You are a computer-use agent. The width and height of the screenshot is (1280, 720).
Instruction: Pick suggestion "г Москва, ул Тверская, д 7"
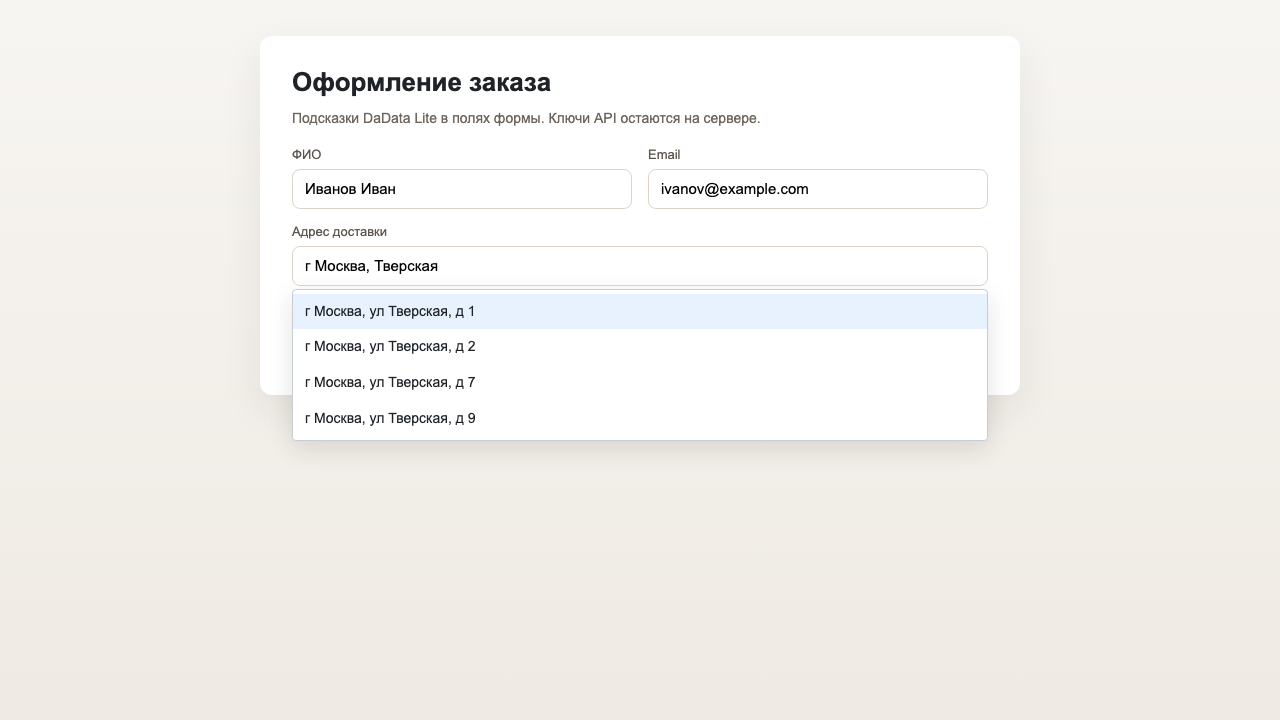pos(640,383)
